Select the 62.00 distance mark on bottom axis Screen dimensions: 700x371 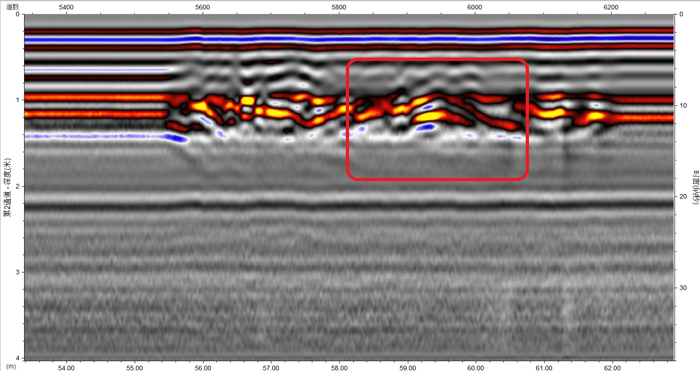[612, 367]
